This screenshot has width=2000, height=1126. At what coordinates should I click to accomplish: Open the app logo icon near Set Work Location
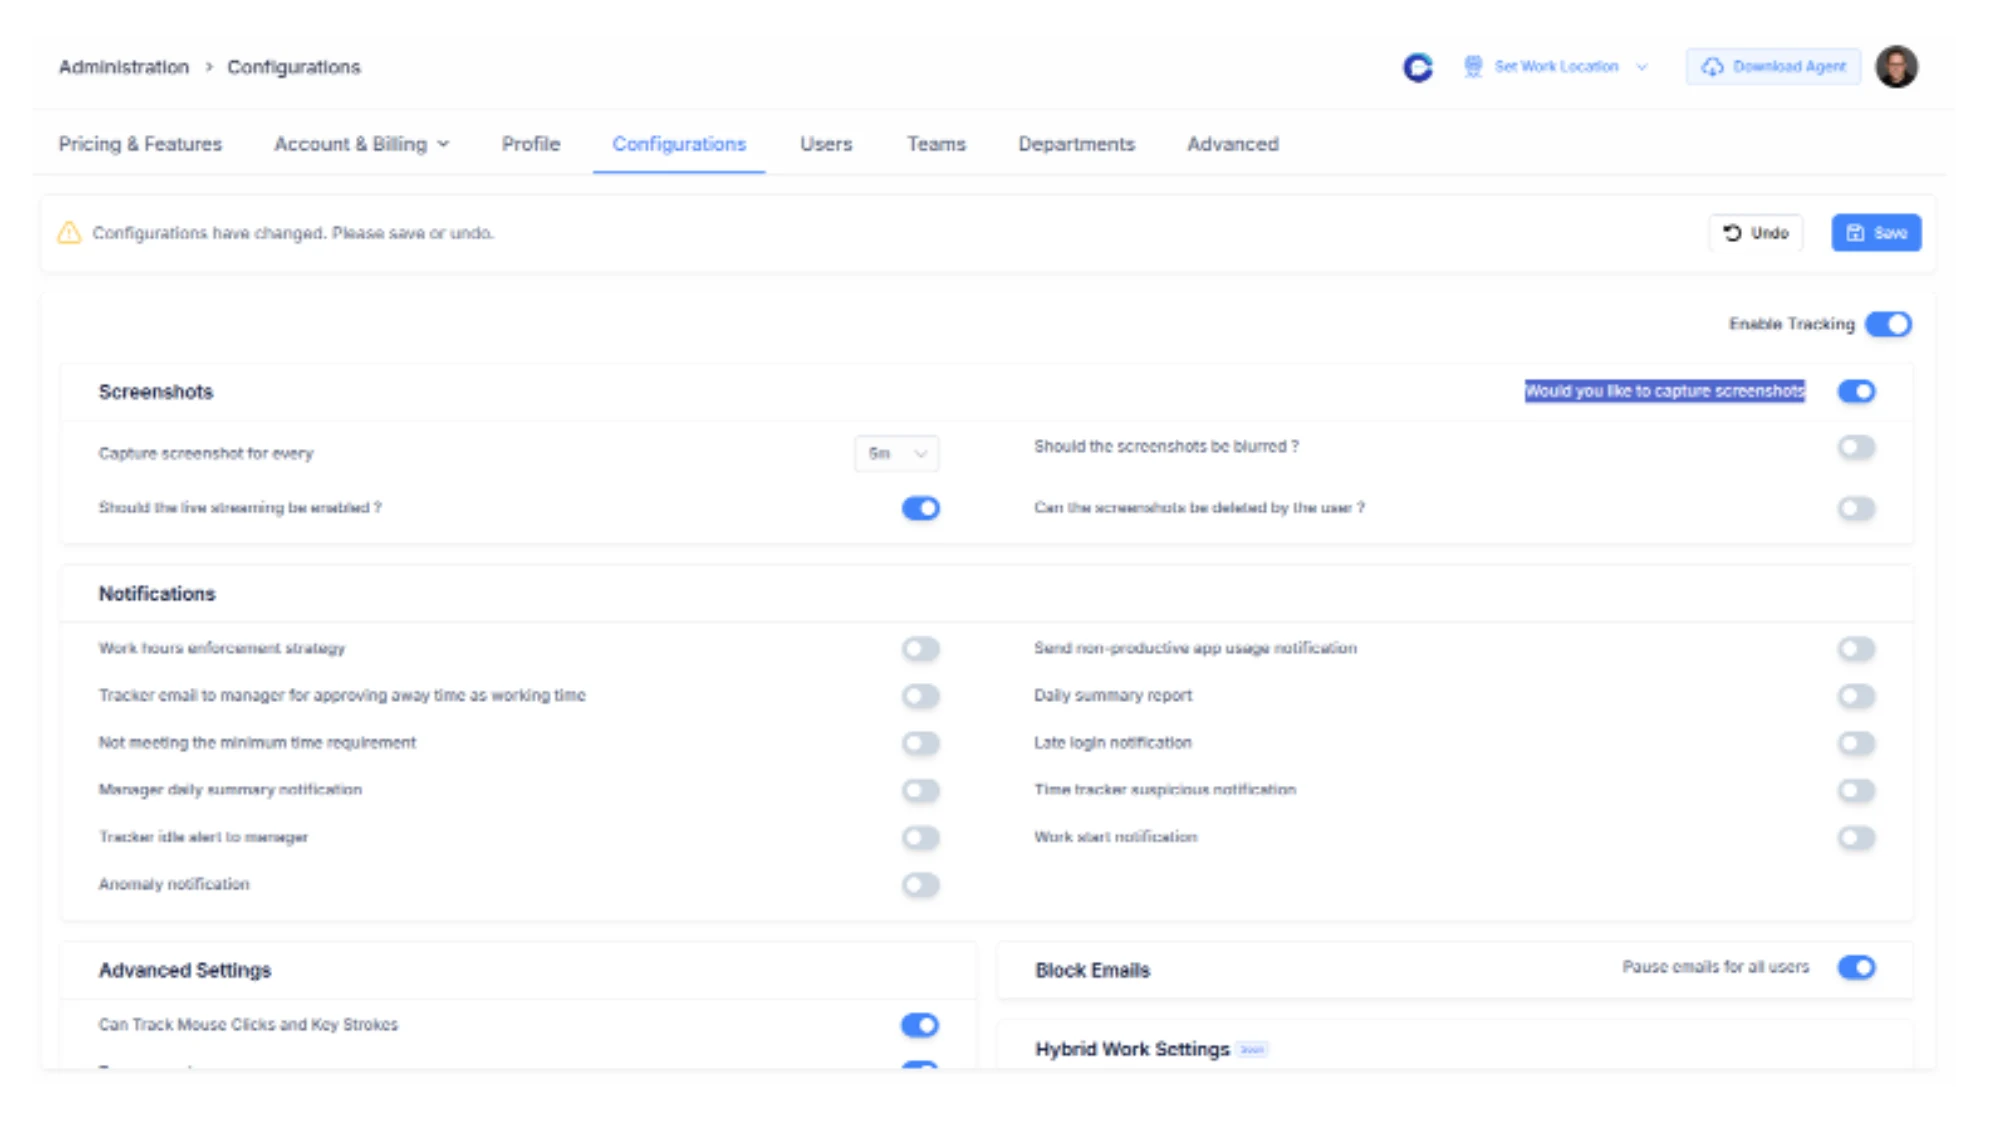click(x=1419, y=66)
